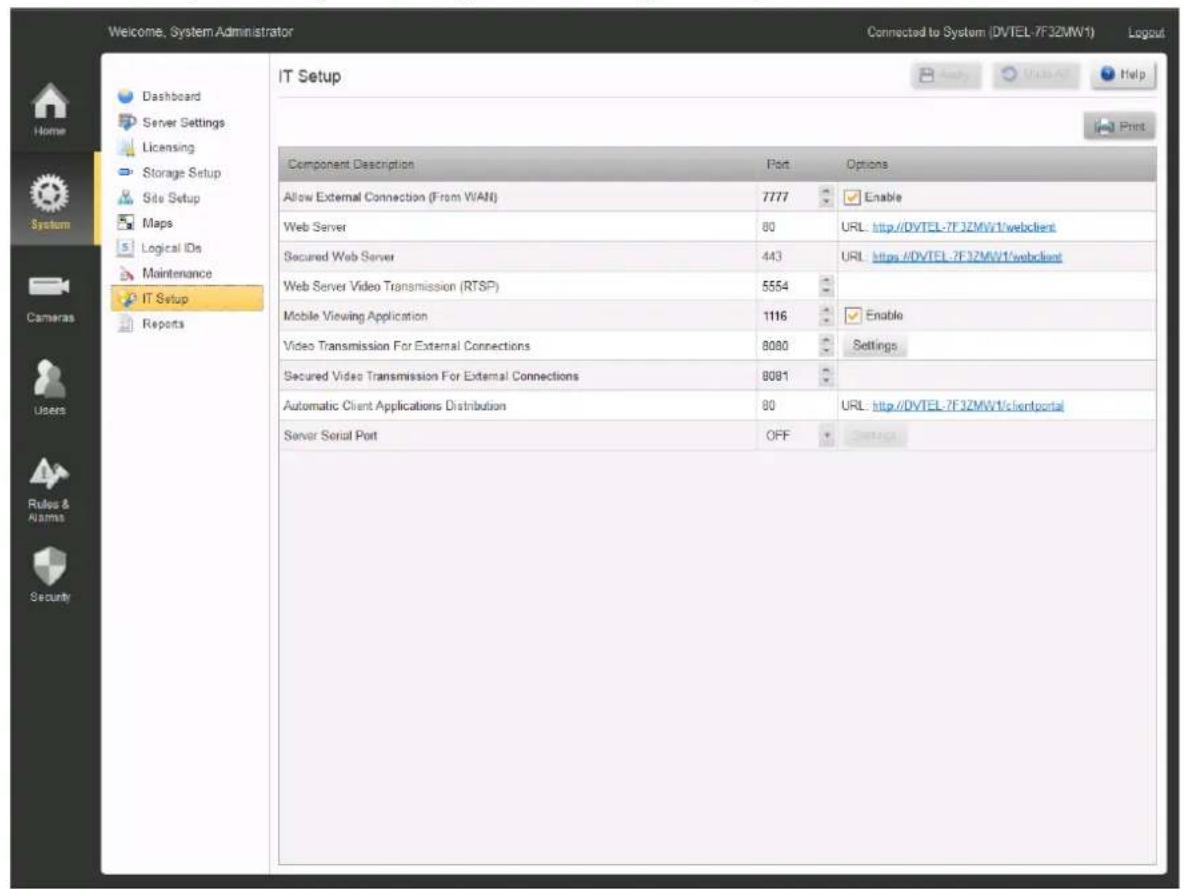This screenshot has height=889, width=1184.
Task: Open the Home section icon
Action: pos(49,102)
